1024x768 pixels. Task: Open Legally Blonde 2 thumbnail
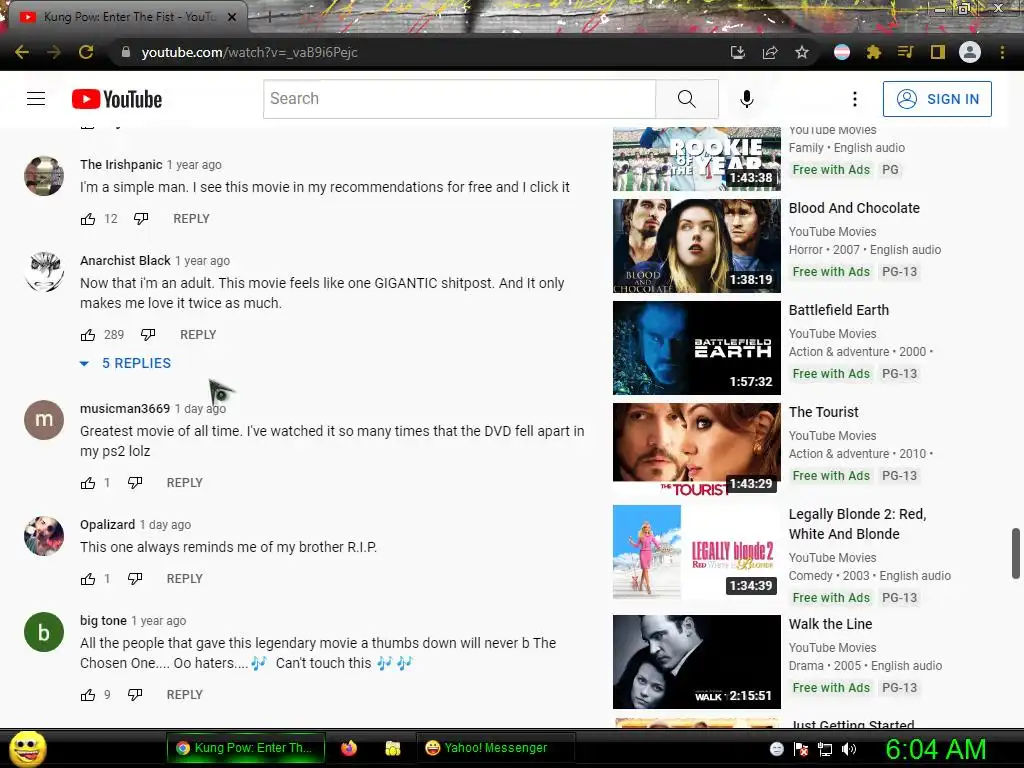coord(697,552)
